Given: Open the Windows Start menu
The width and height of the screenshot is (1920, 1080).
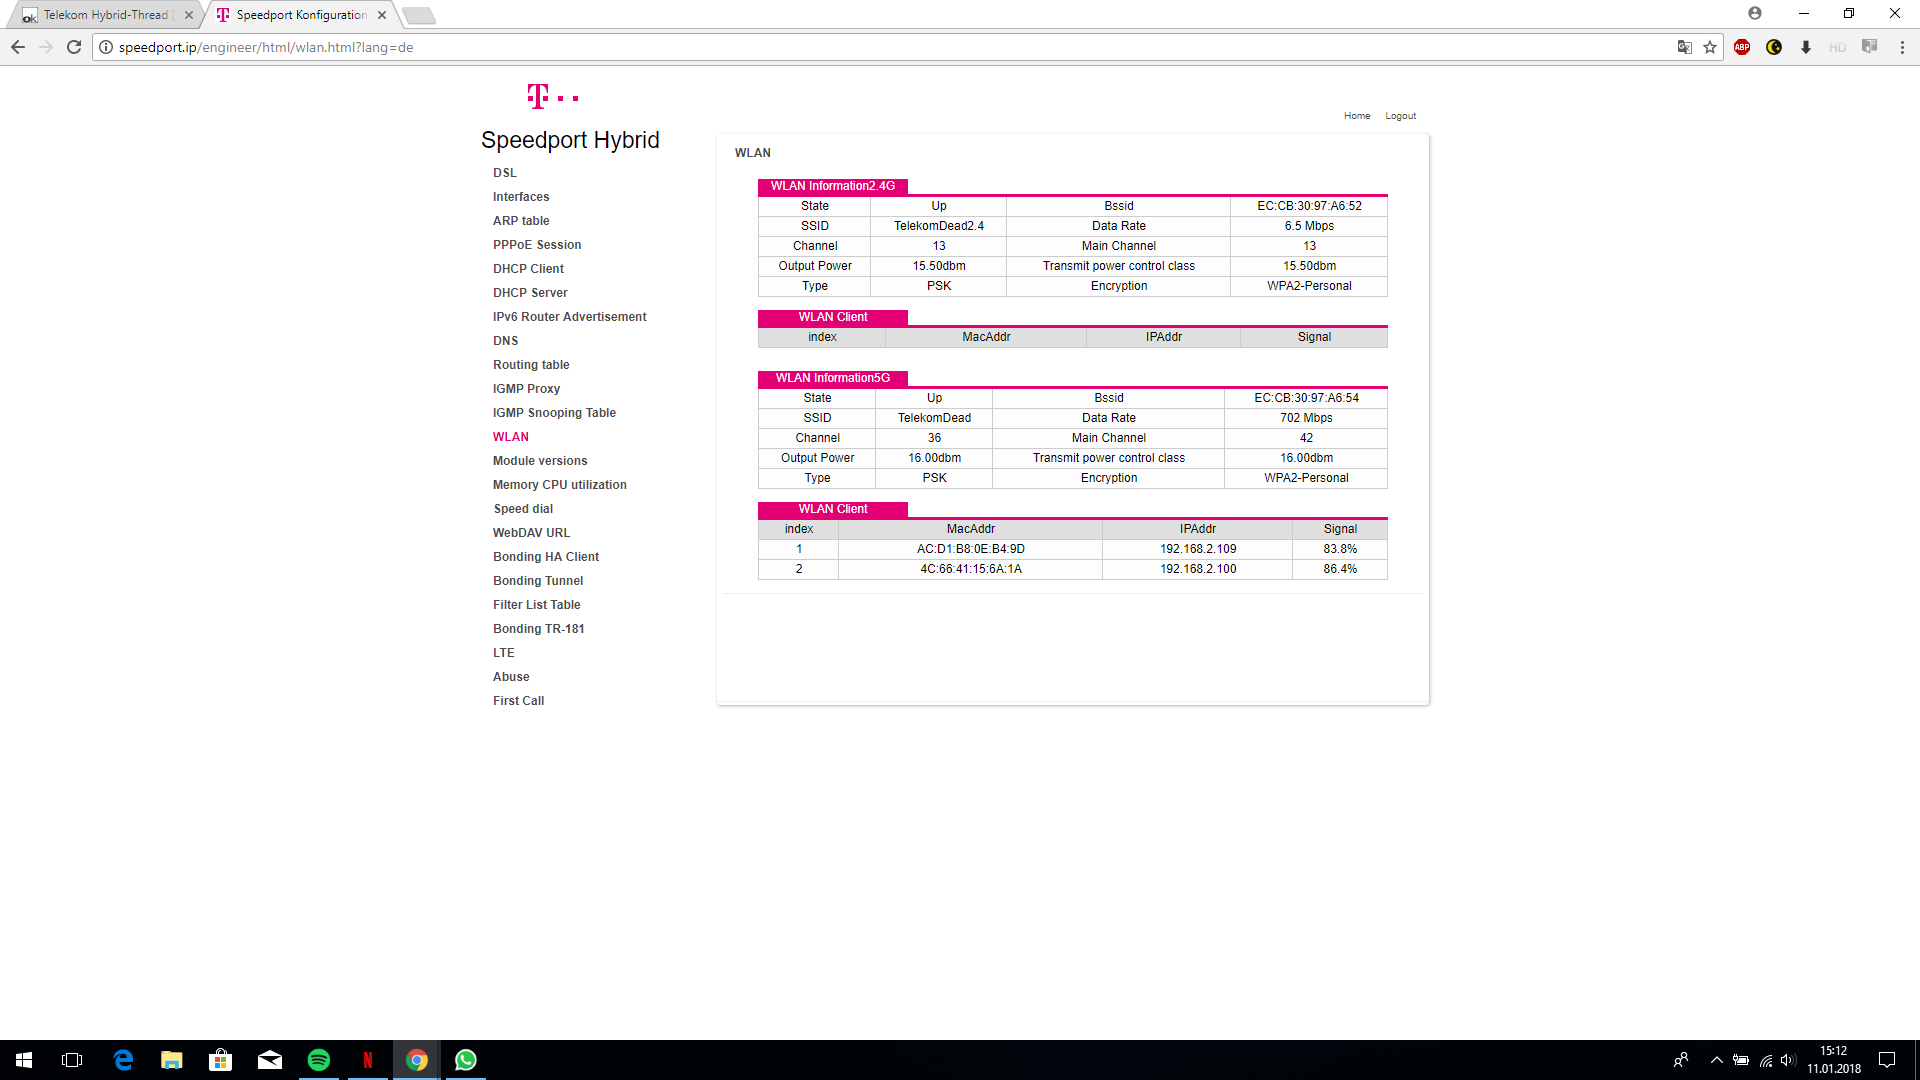Looking at the screenshot, I should click(x=24, y=1060).
